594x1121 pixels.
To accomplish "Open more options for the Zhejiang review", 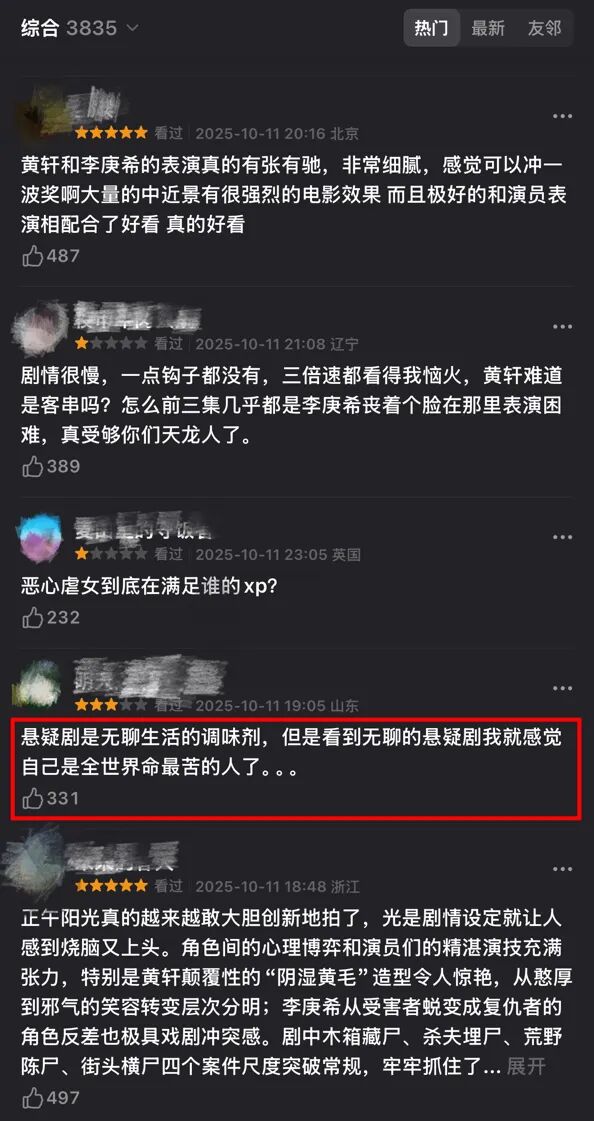I will point(563,869).
